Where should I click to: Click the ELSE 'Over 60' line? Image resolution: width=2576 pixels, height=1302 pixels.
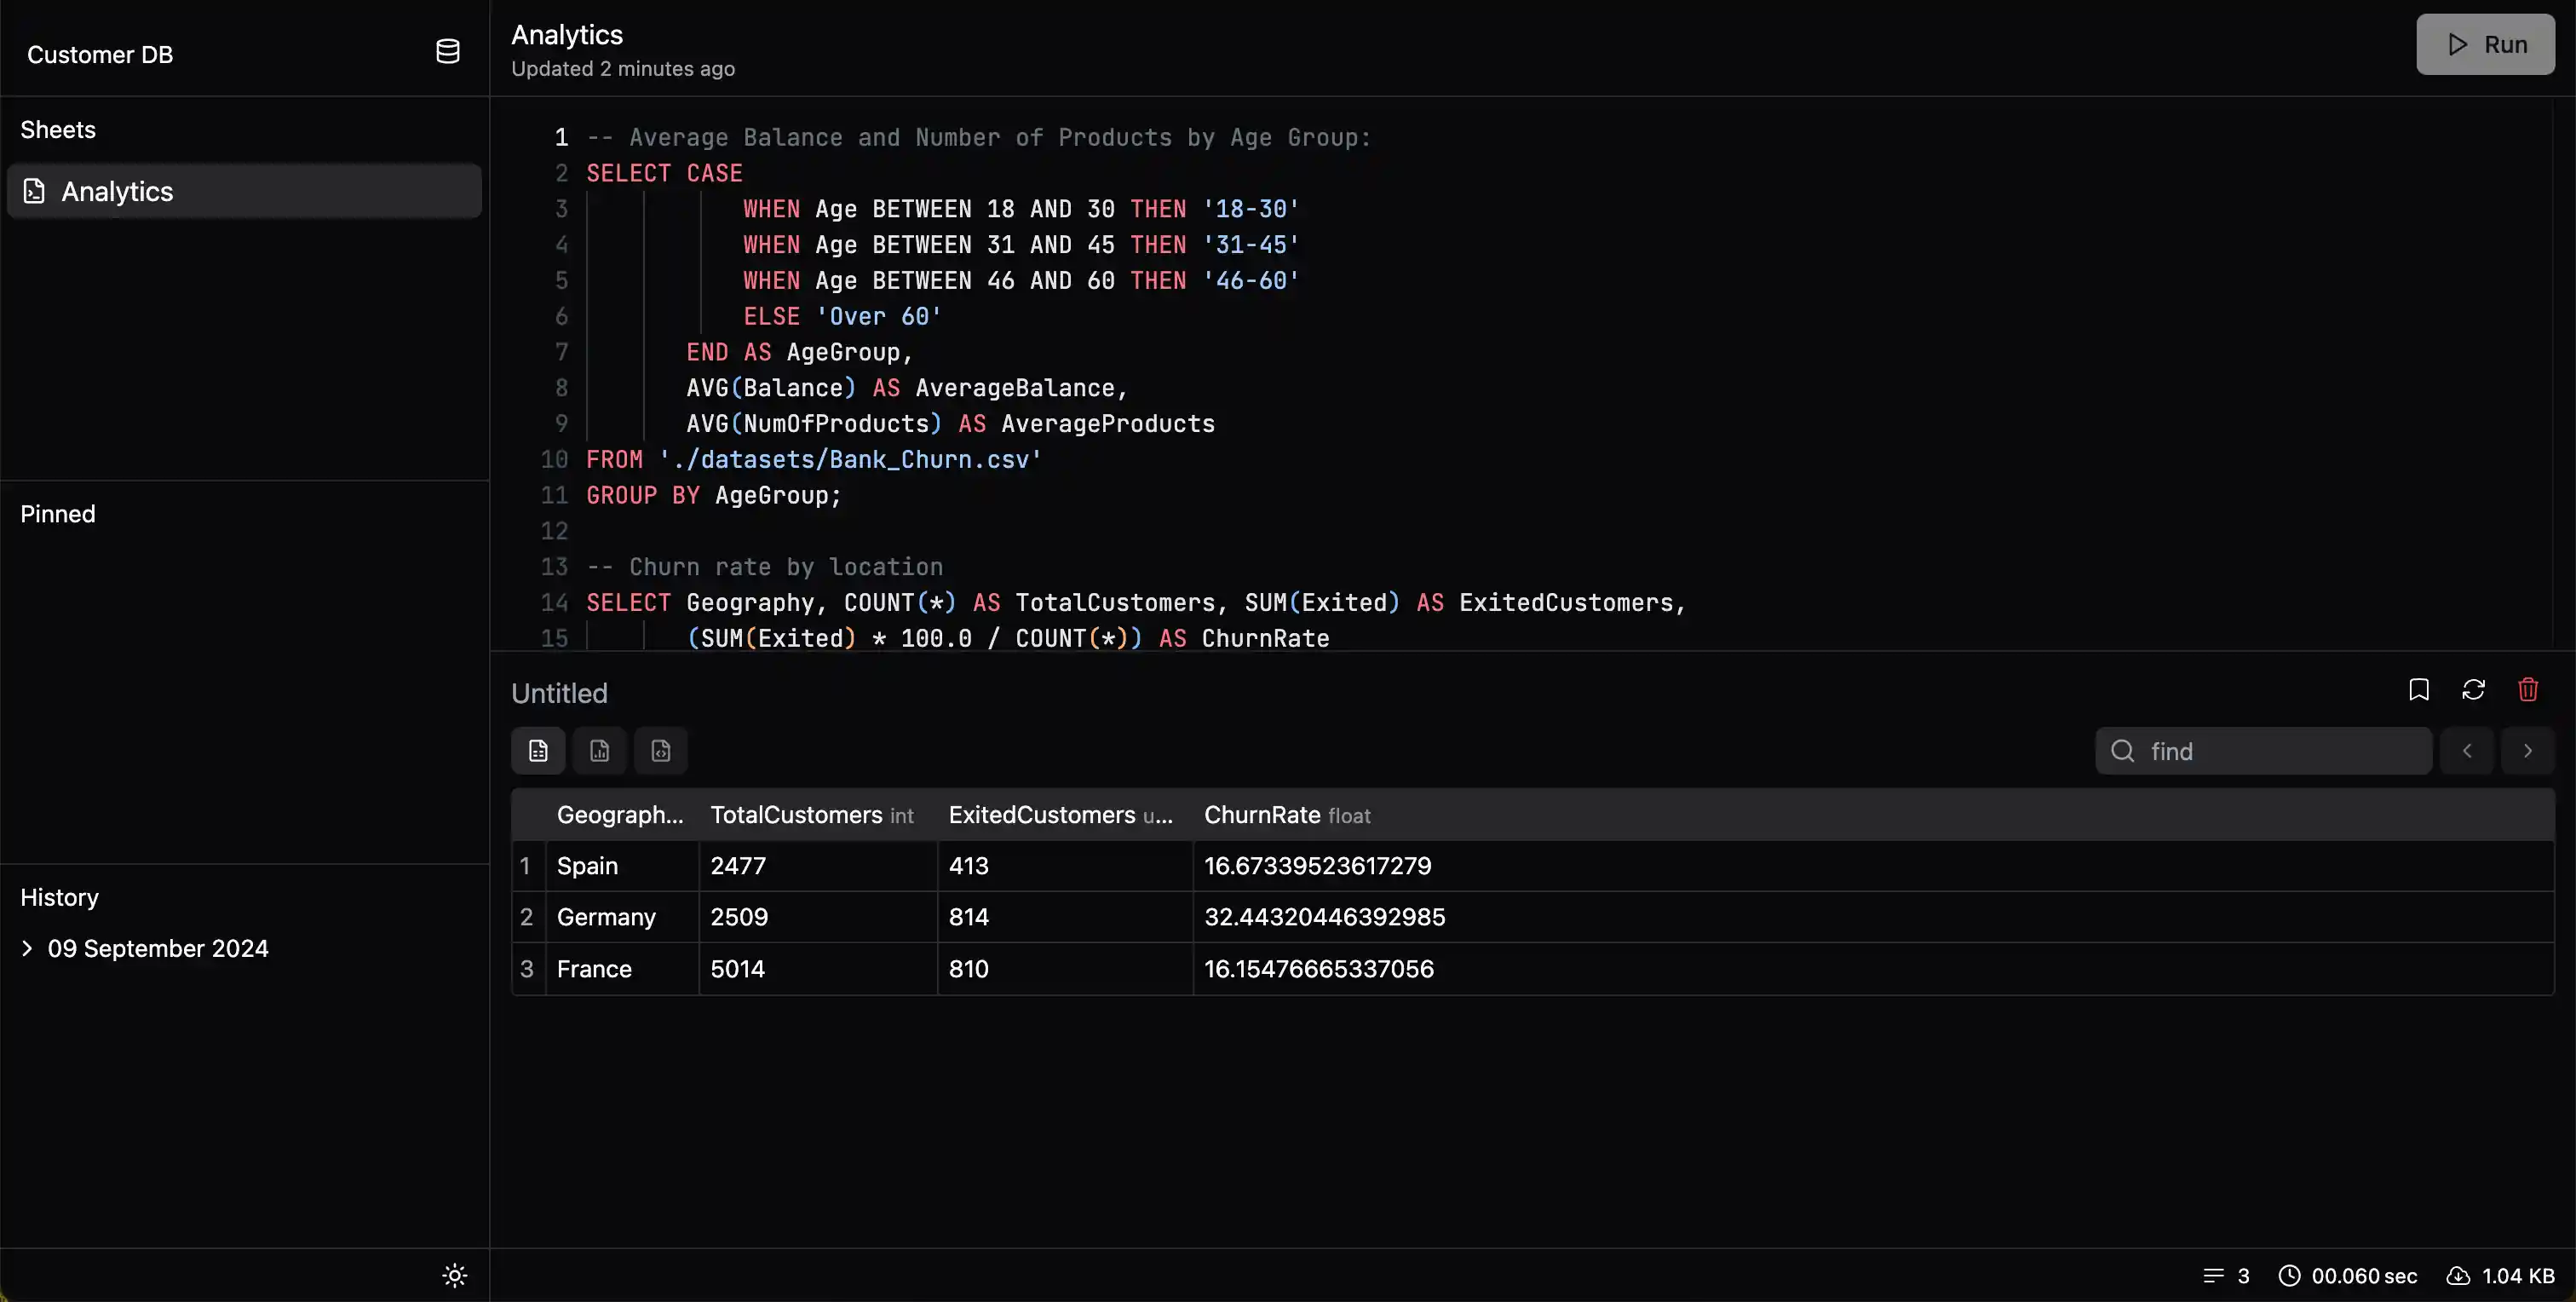coord(842,317)
